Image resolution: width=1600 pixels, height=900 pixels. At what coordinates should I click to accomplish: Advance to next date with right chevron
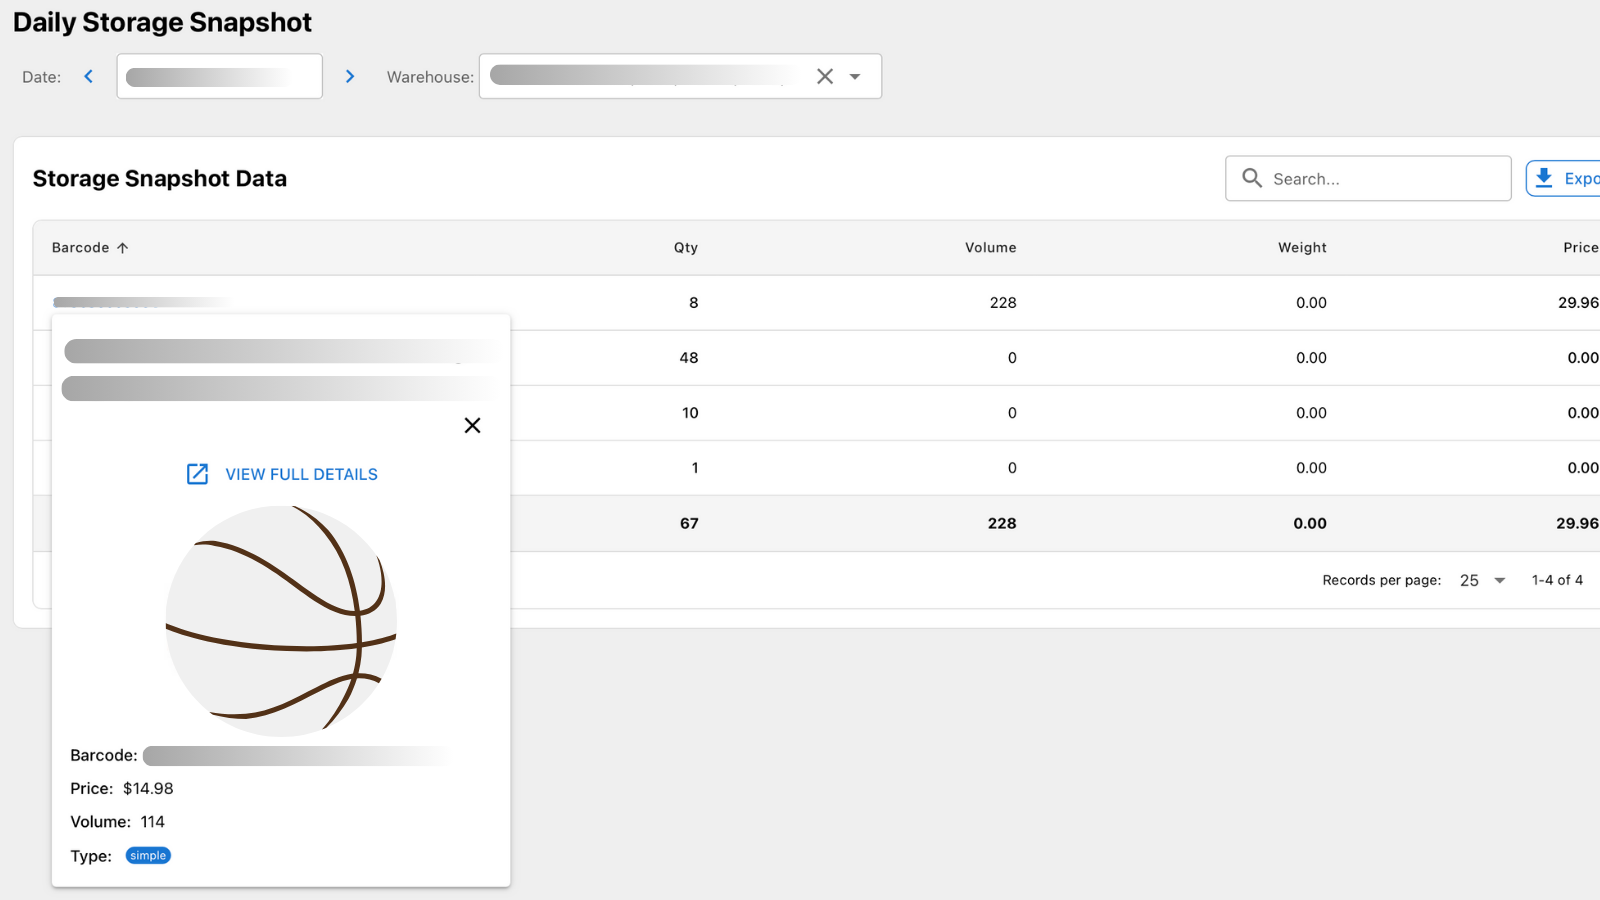350,76
